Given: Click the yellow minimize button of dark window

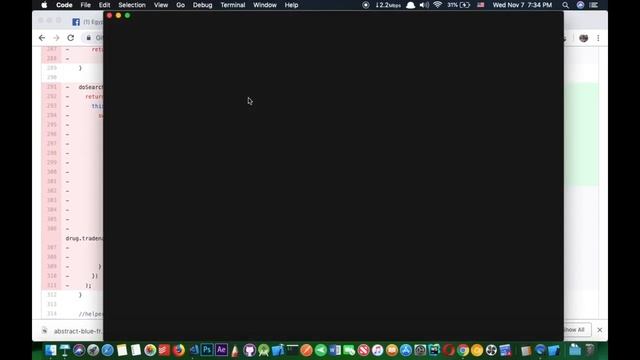Looking at the screenshot, I should tap(118, 16).
